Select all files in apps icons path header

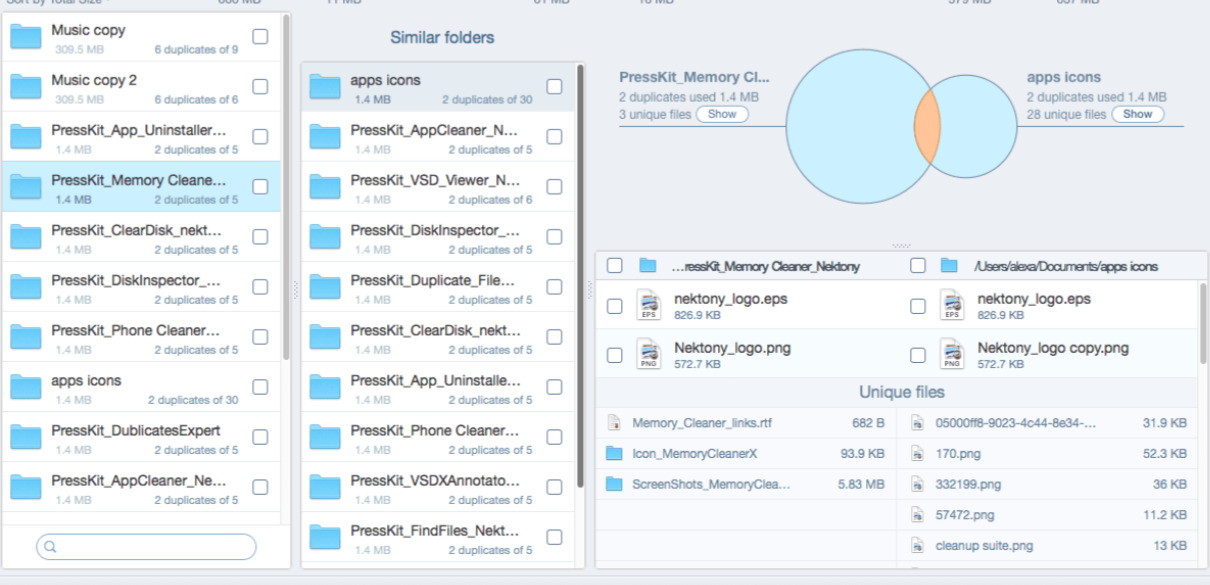click(x=917, y=265)
